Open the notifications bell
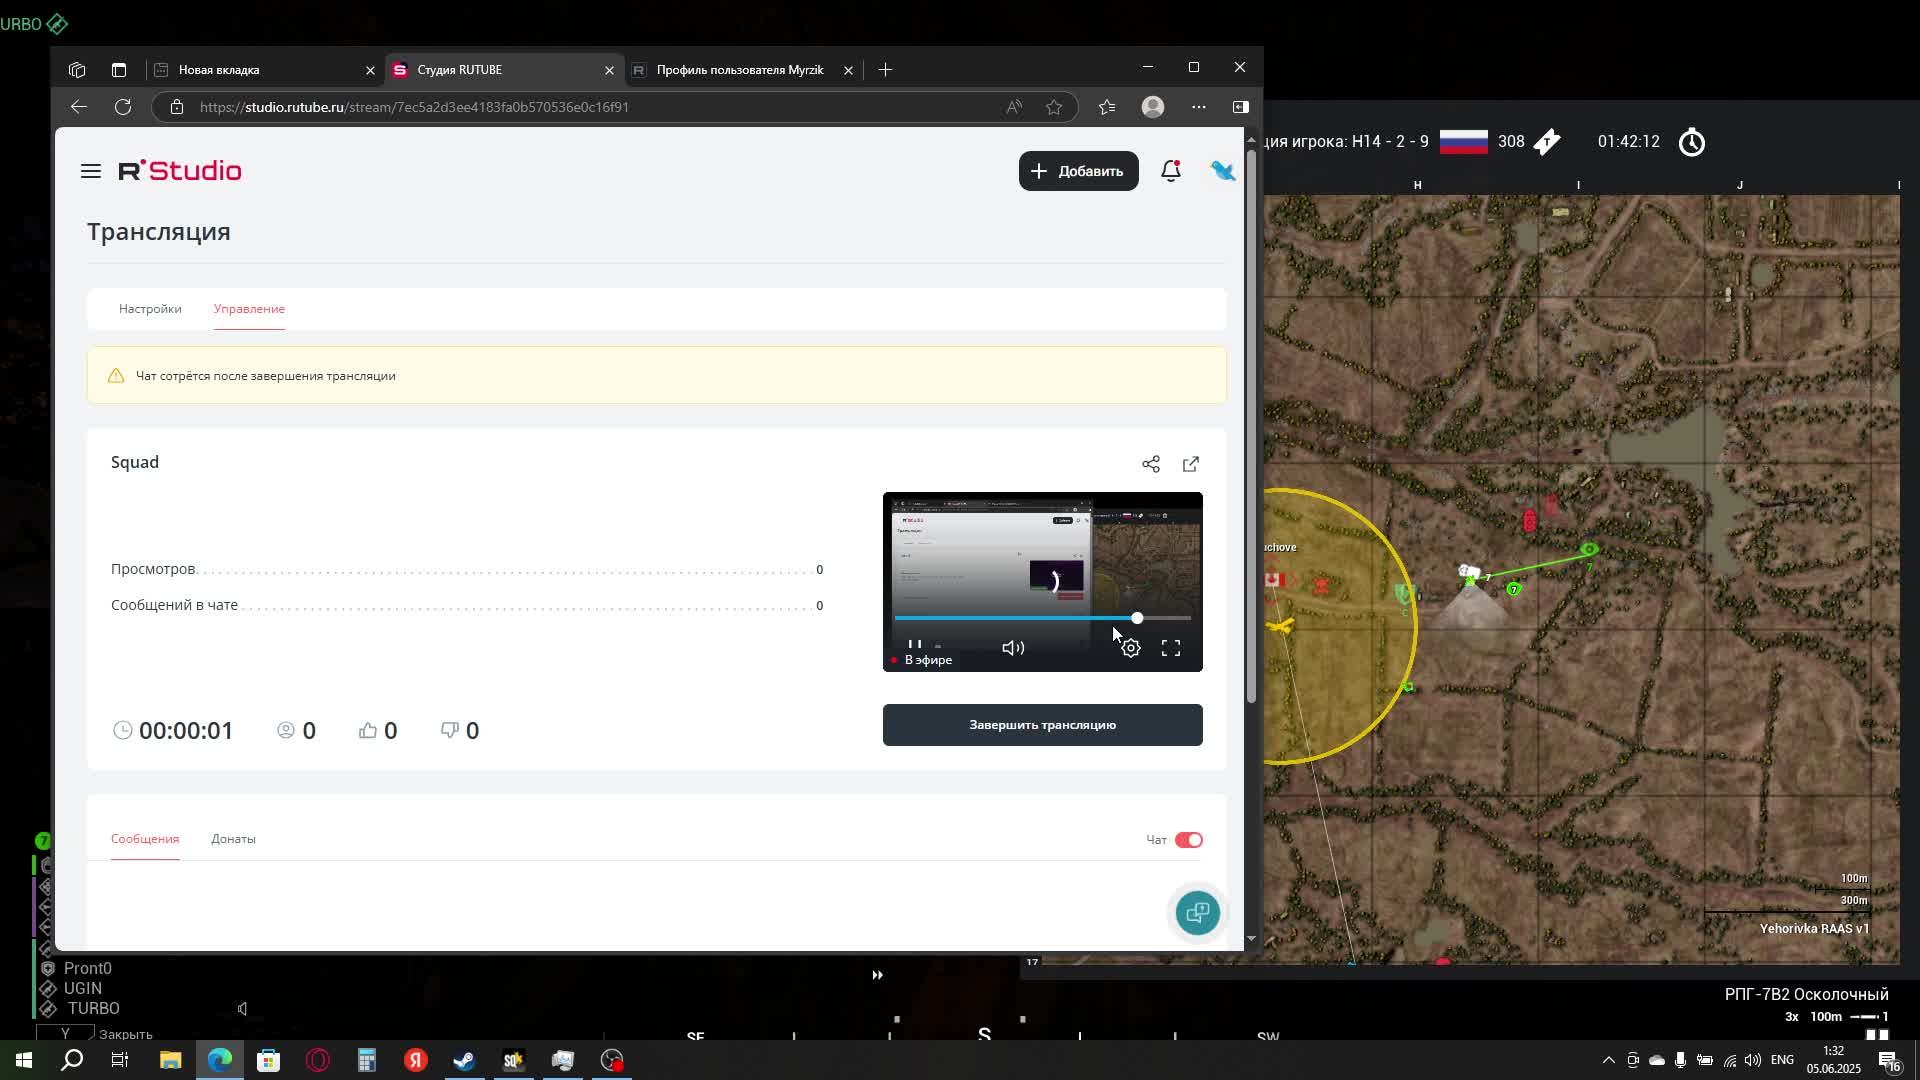This screenshot has width=1920, height=1080. [x=1170, y=171]
